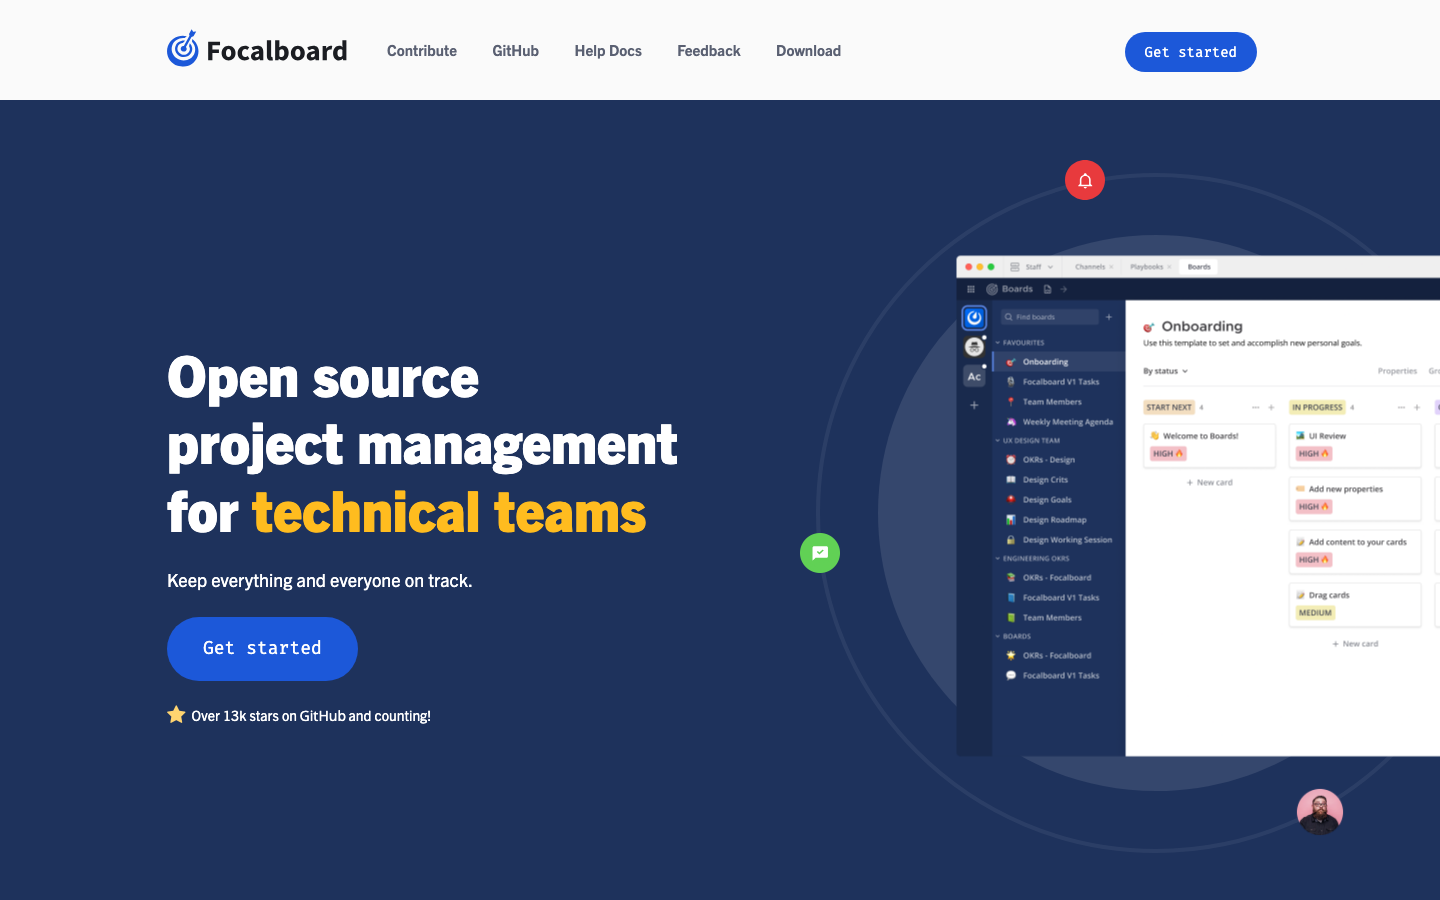Image resolution: width=1440 pixels, height=900 pixels.
Task: Open IN PROGRESS column options menu
Action: tap(1401, 407)
